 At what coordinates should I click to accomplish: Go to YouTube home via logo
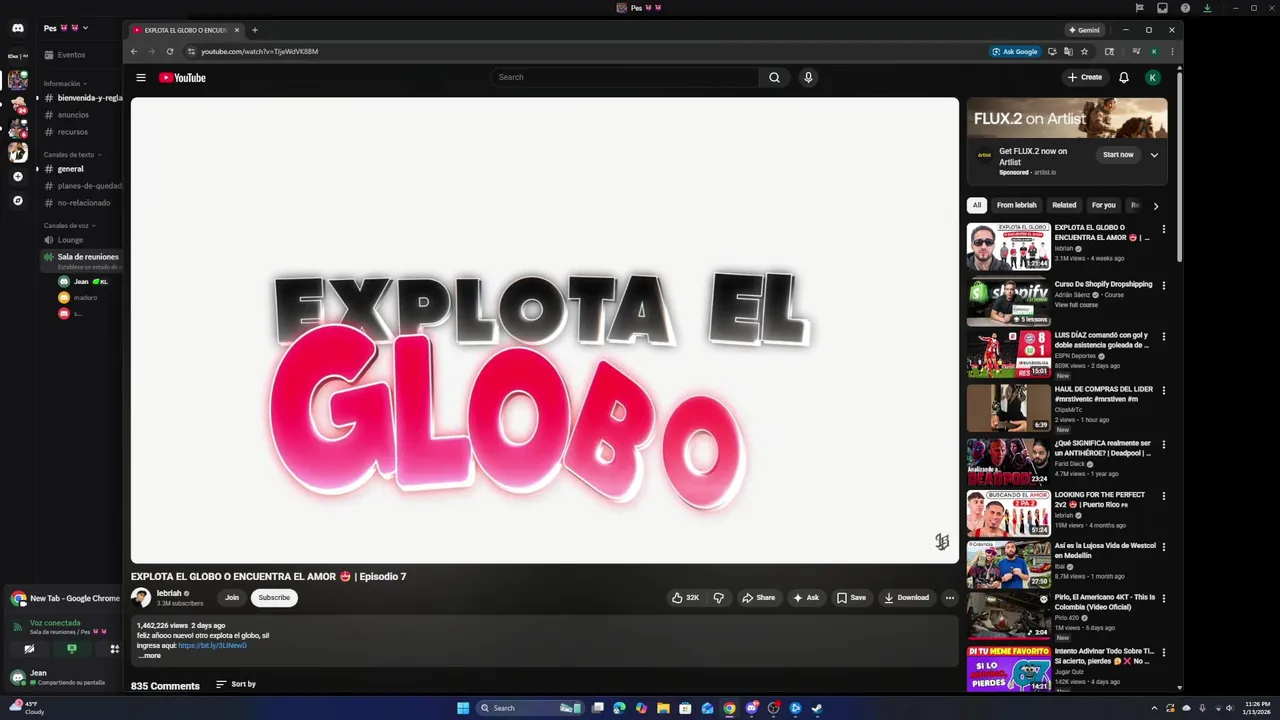coord(182,77)
